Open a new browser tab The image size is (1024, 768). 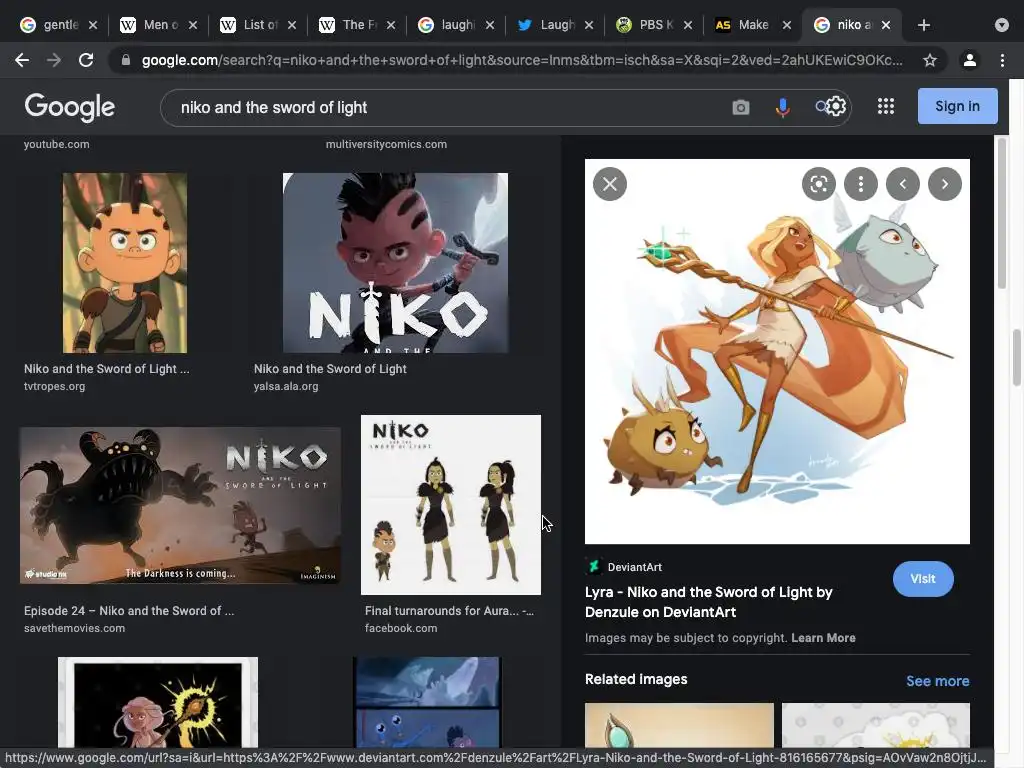click(x=923, y=25)
